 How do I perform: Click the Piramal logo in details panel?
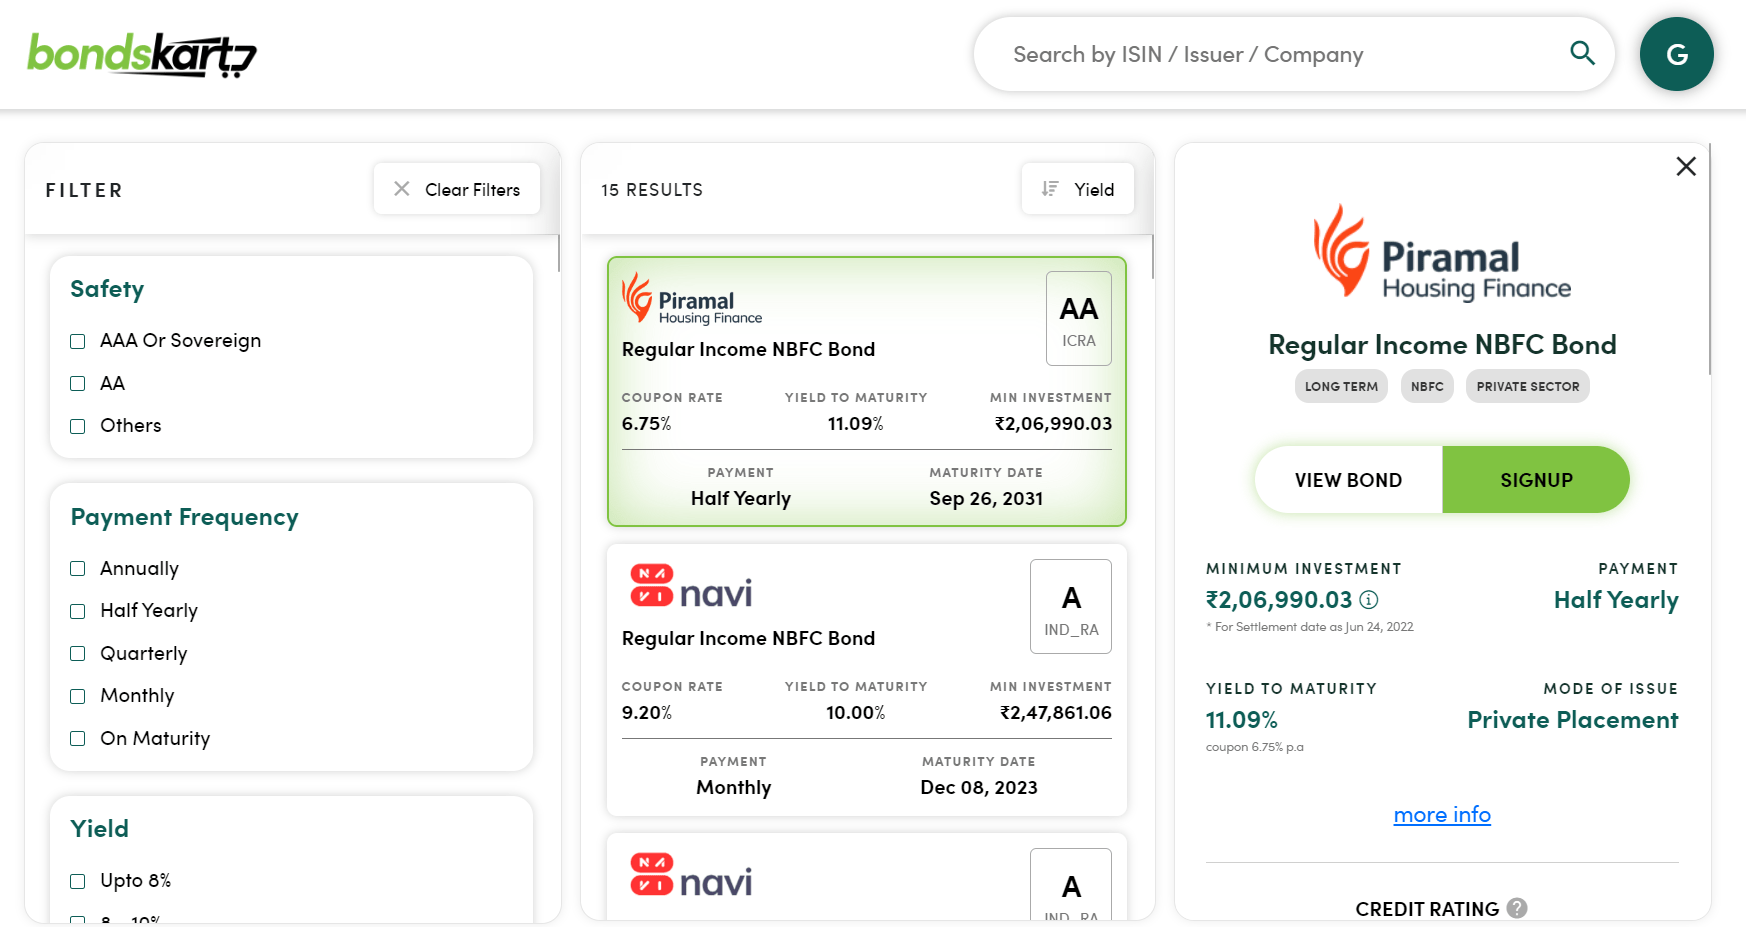(x=1441, y=254)
